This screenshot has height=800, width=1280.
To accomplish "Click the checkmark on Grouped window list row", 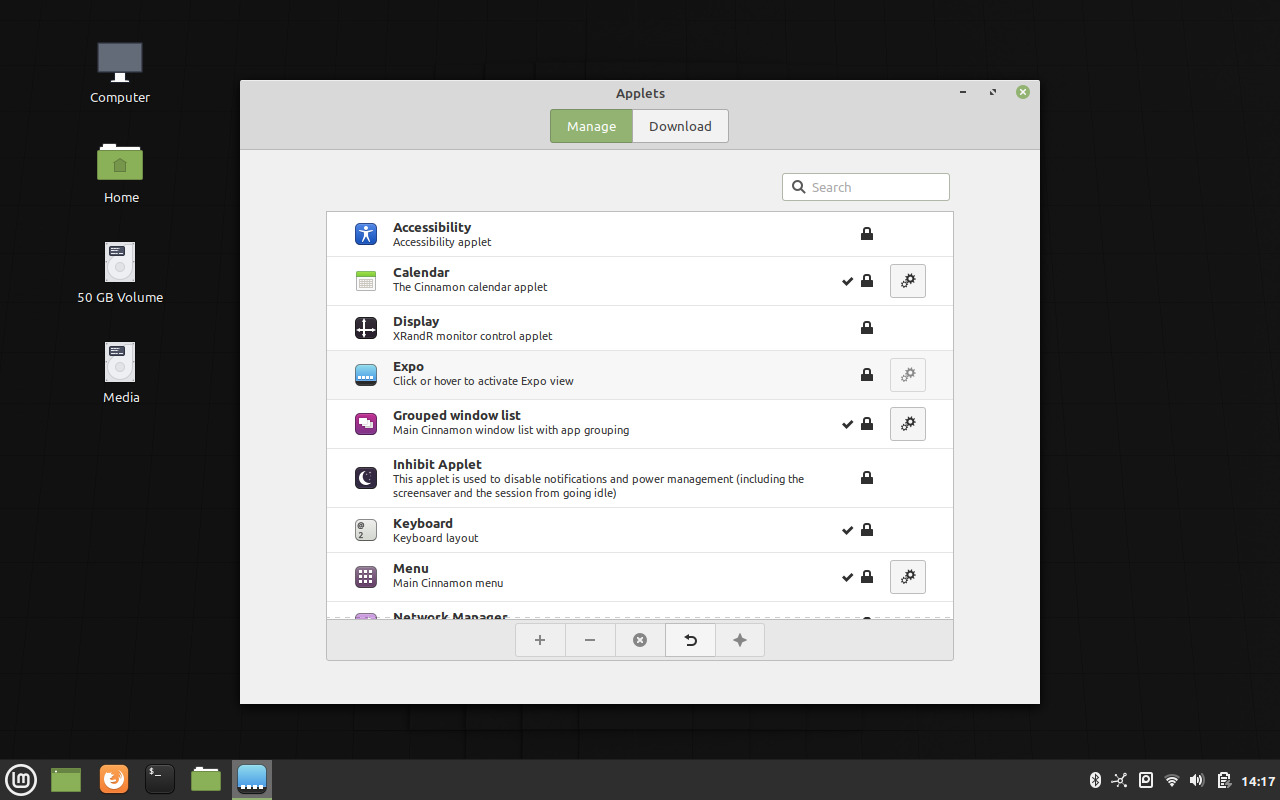I will tap(848, 424).
